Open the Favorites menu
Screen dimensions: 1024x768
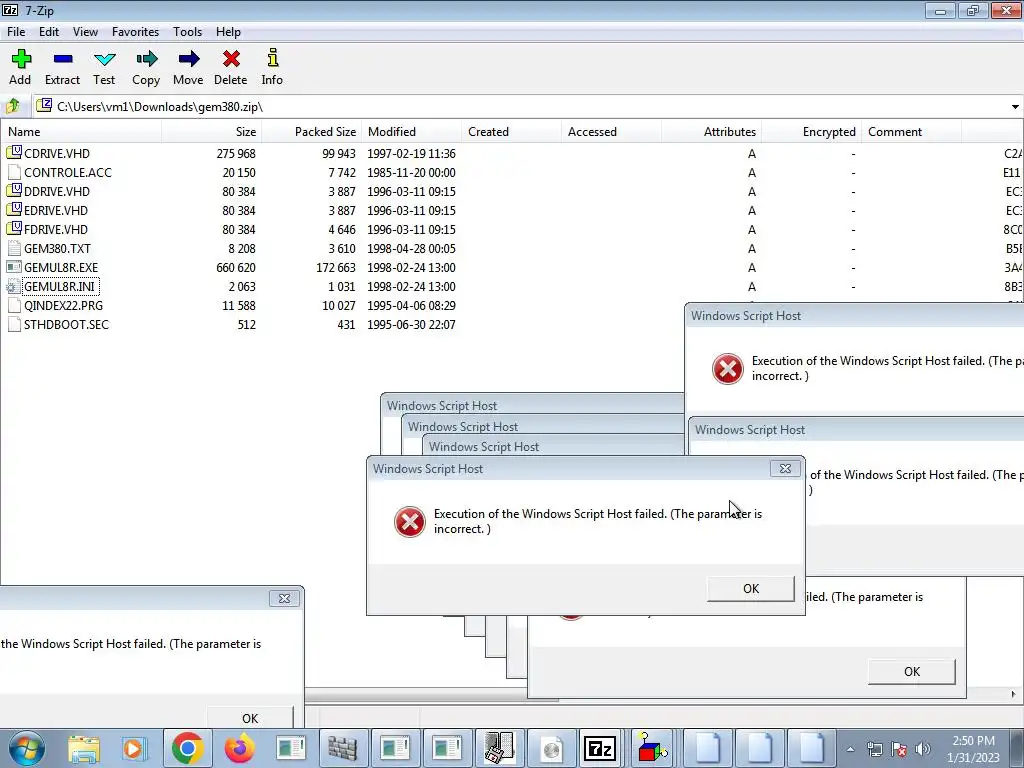[x=135, y=31]
